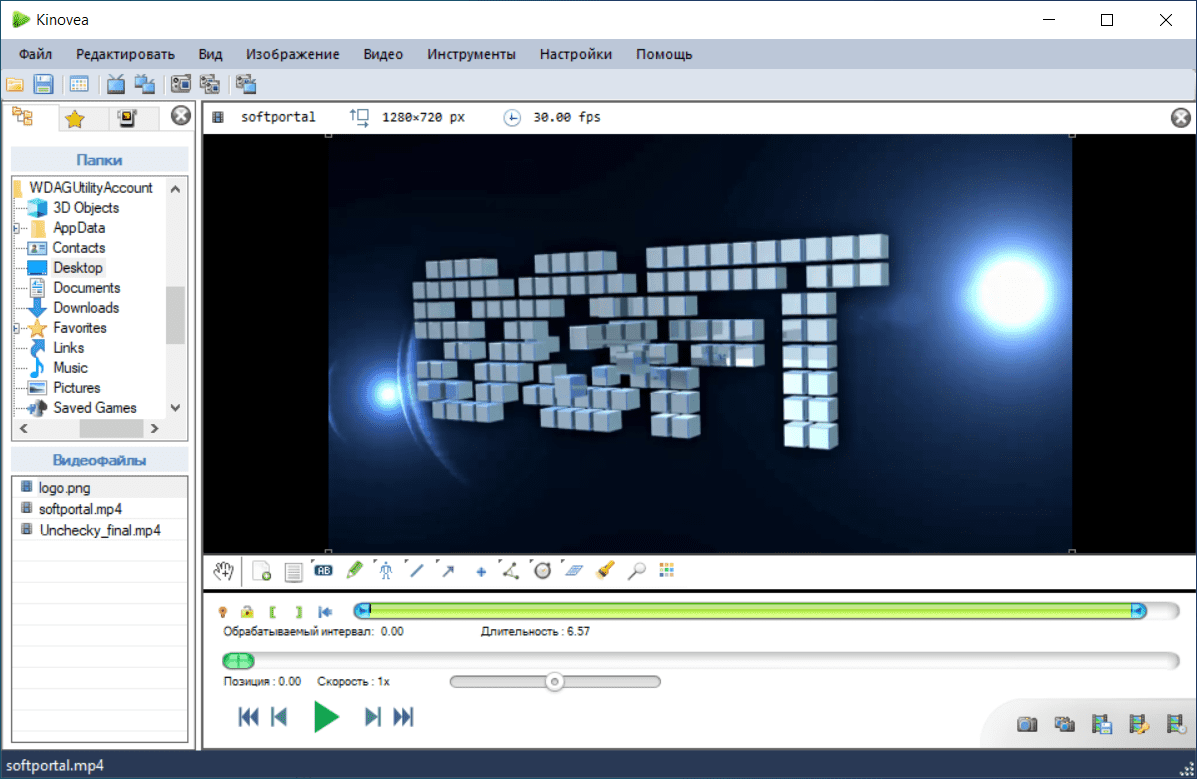Click the working zone selection bar
The width and height of the screenshot is (1197, 779).
(766, 610)
